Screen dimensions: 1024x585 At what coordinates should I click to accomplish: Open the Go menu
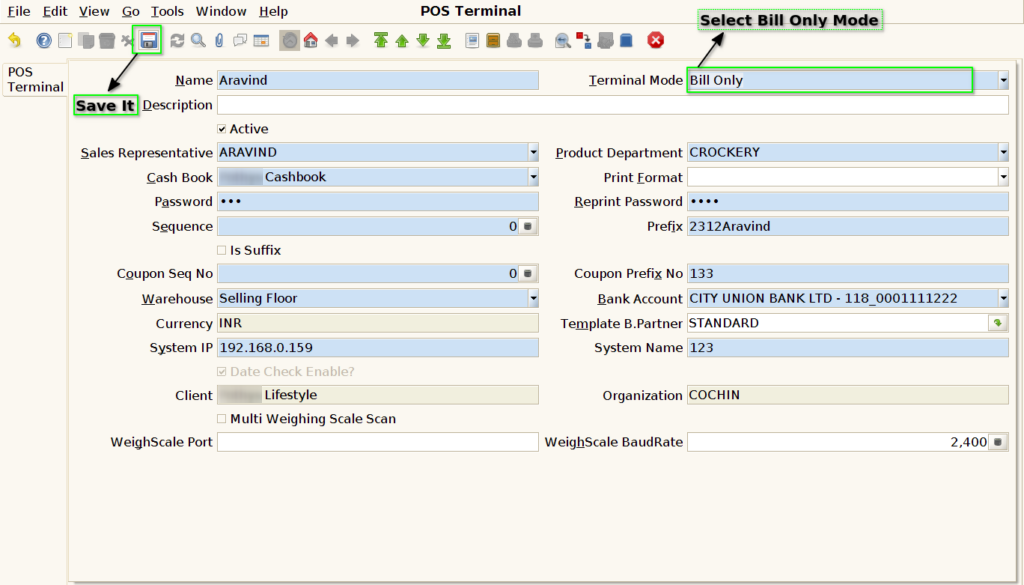pos(131,11)
